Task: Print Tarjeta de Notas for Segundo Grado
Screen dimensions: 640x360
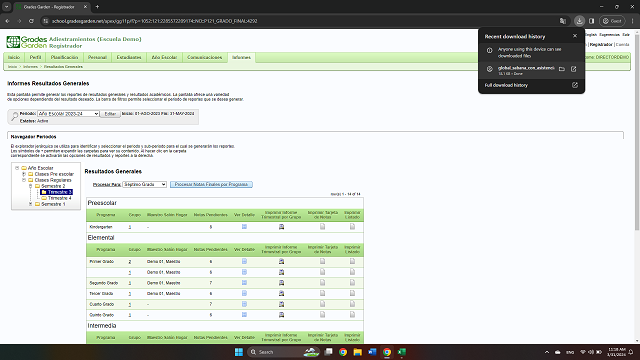Action: pyautogui.click(x=322, y=282)
